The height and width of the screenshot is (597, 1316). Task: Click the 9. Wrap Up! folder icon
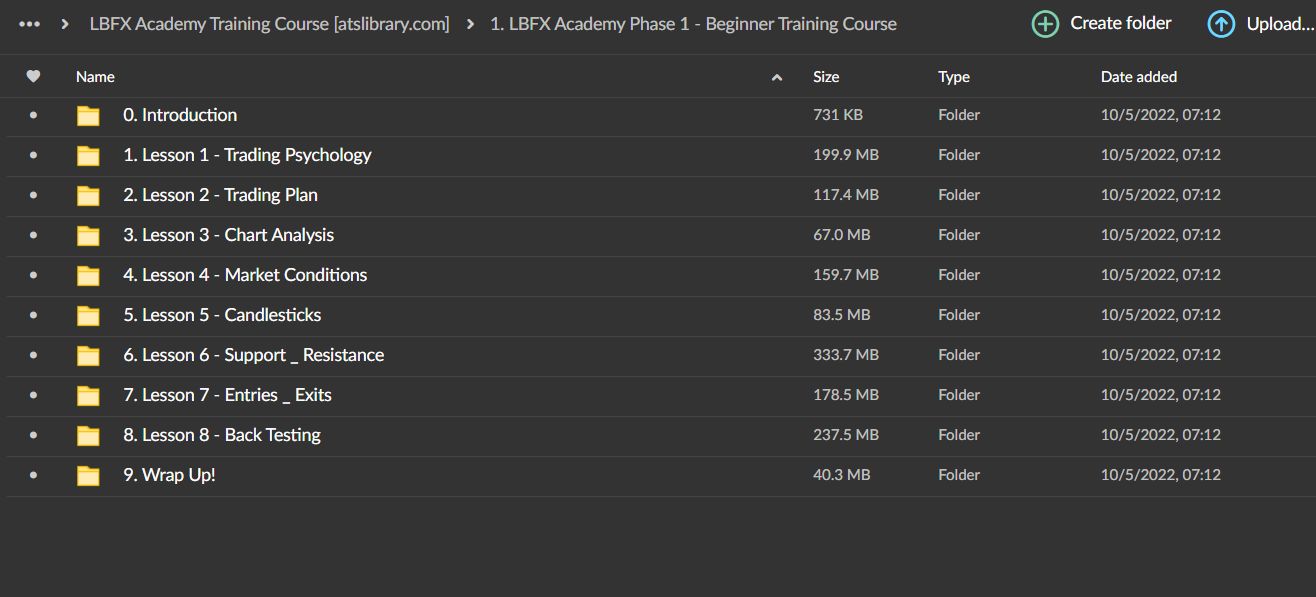89,476
